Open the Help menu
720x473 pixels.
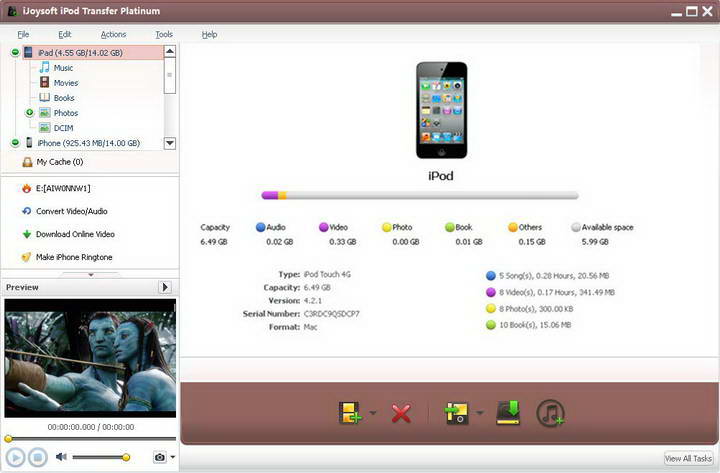click(209, 34)
